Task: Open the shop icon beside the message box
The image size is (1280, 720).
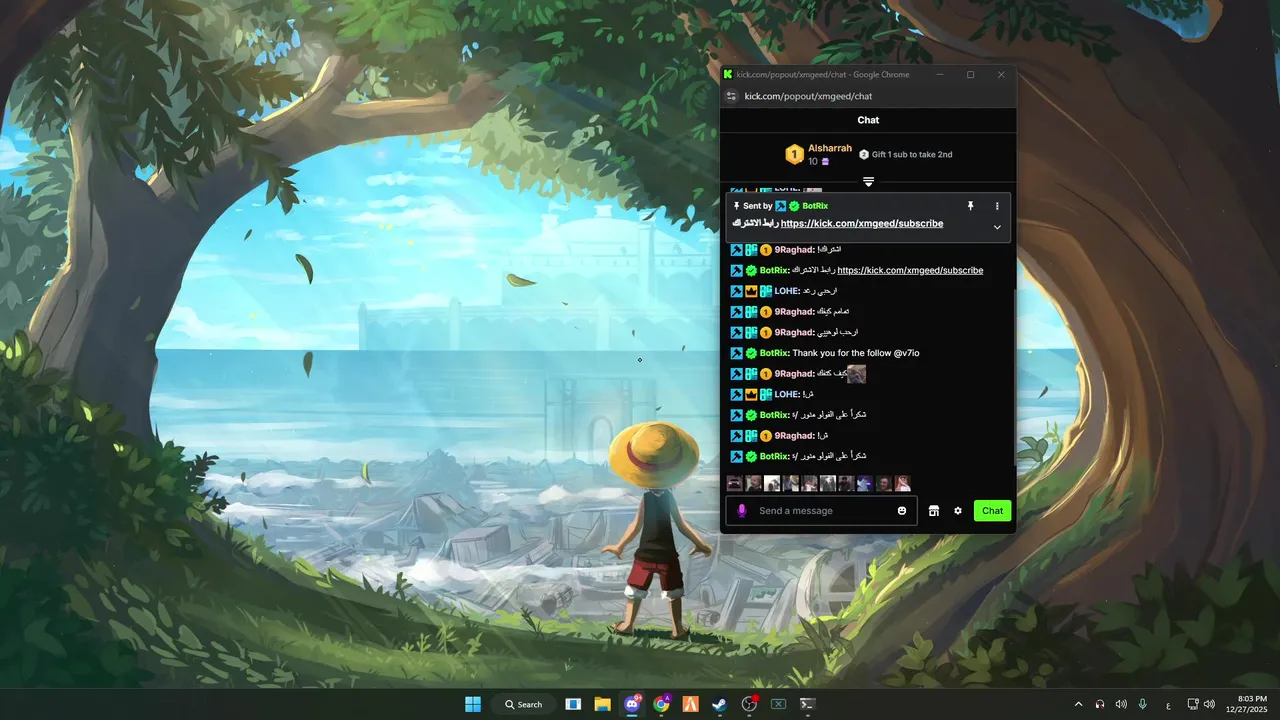Action: pos(934,511)
